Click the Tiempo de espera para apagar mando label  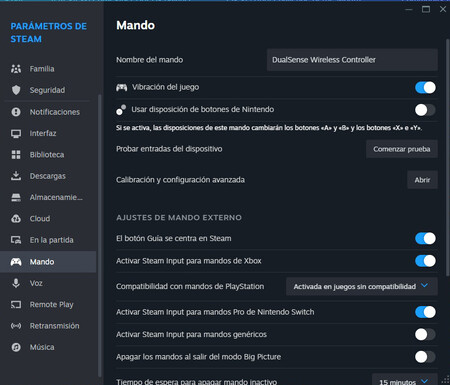196,382
